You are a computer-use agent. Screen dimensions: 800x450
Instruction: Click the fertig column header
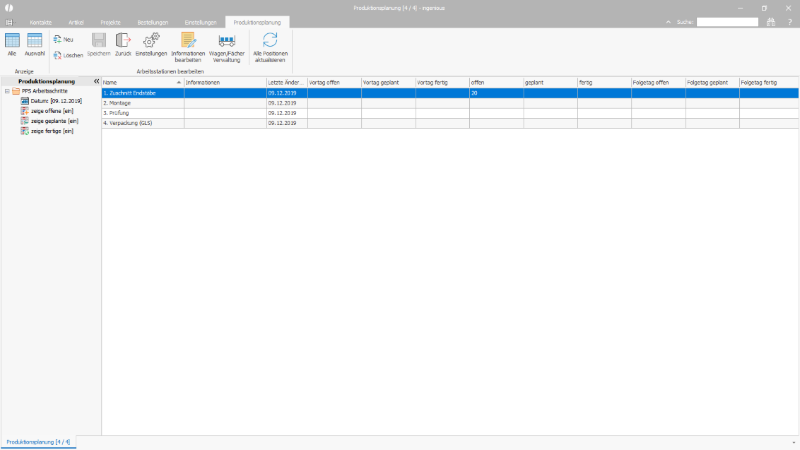[605, 82]
